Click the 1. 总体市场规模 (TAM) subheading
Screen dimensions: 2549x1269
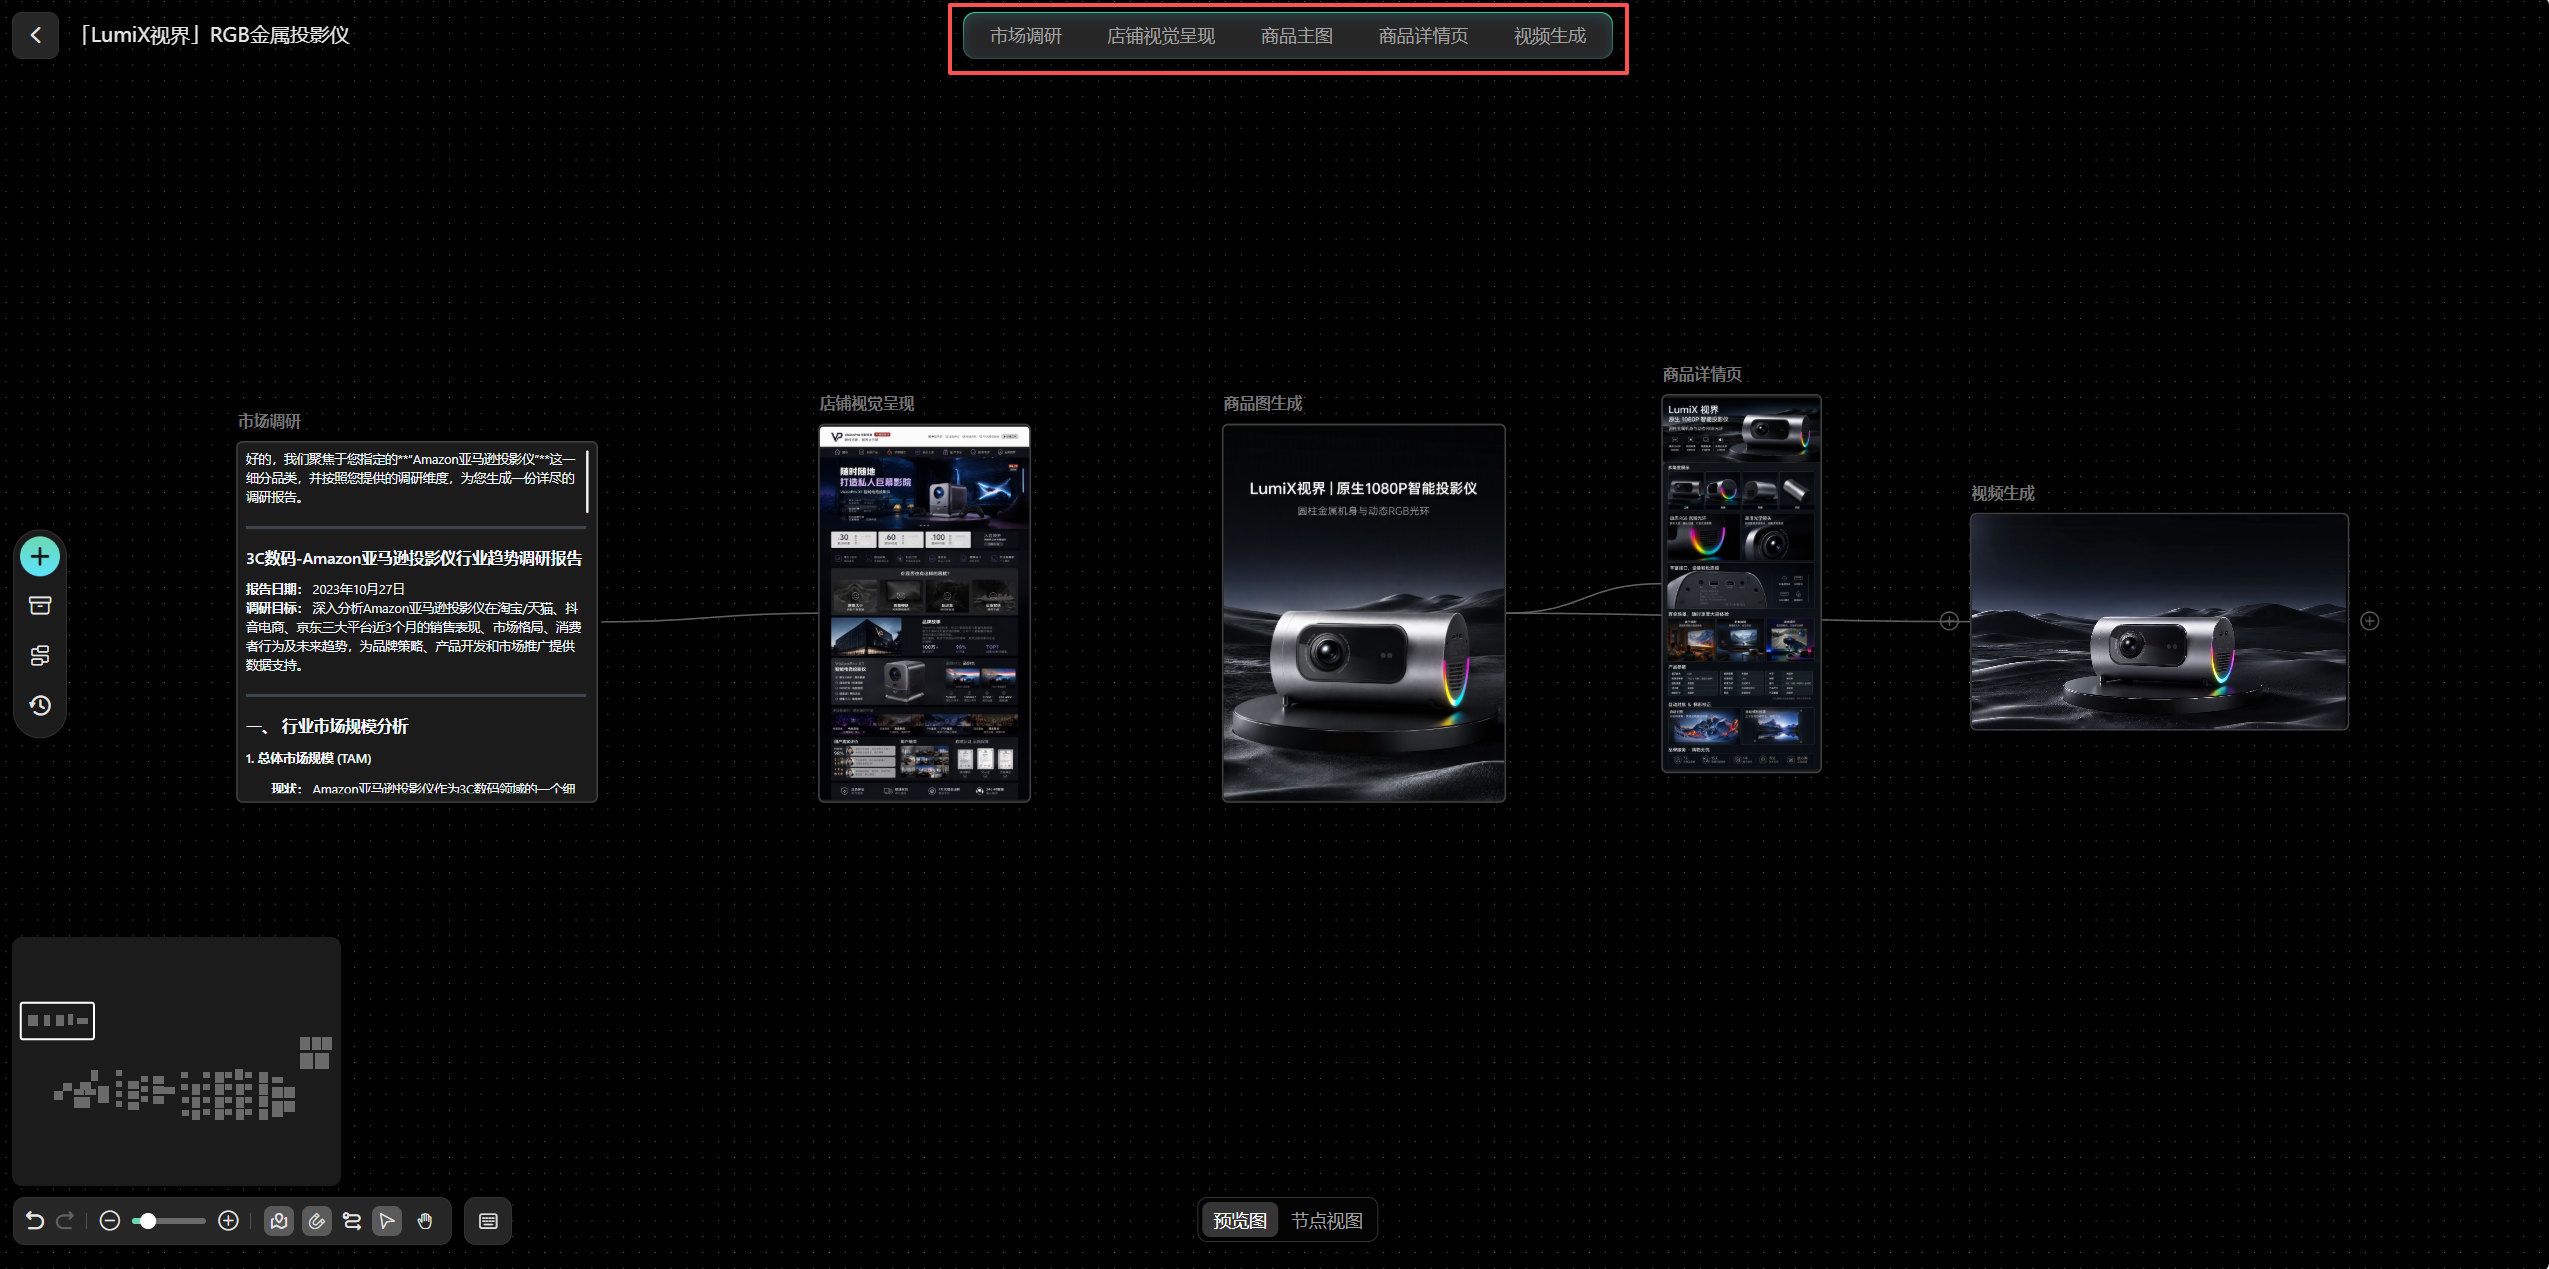click(309, 759)
